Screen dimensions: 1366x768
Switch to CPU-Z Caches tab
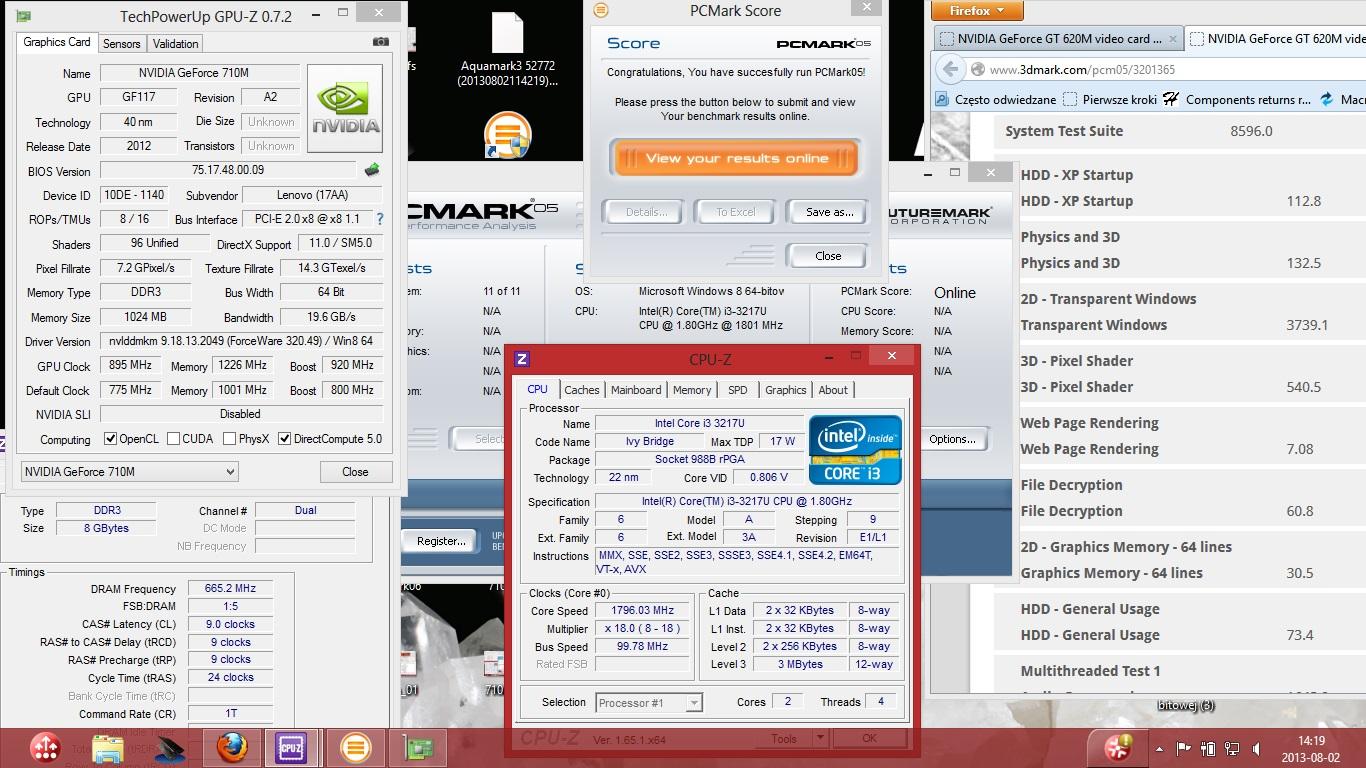[582, 390]
